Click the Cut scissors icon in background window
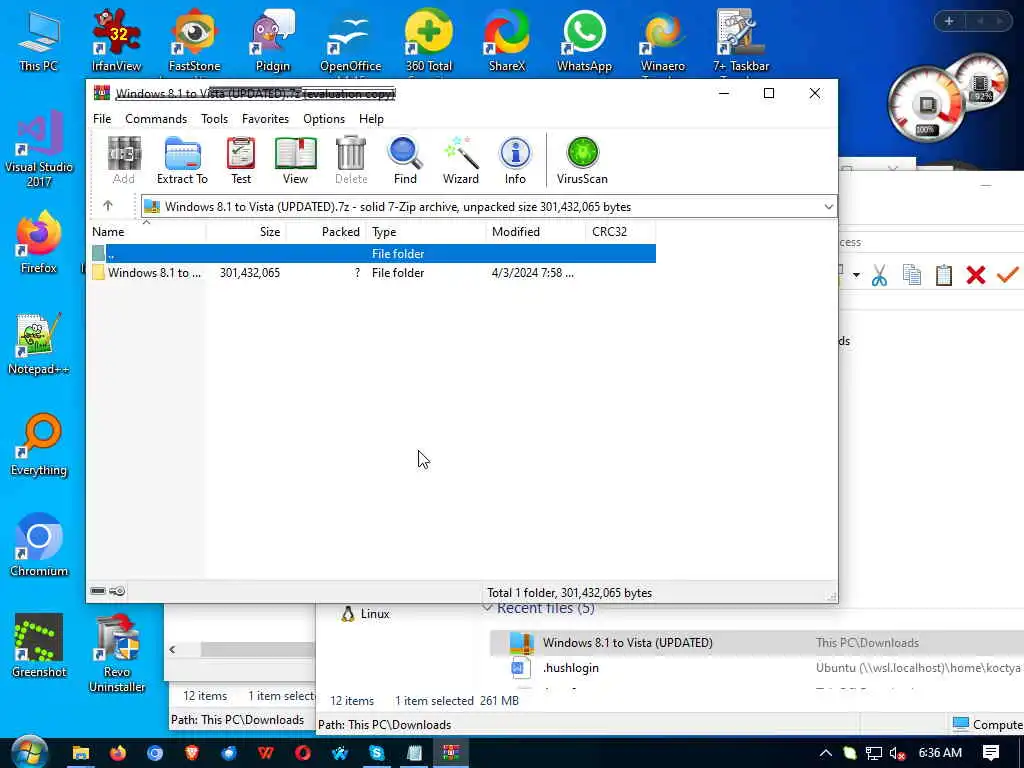1024x768 pixels. click(x=879, y=276)
